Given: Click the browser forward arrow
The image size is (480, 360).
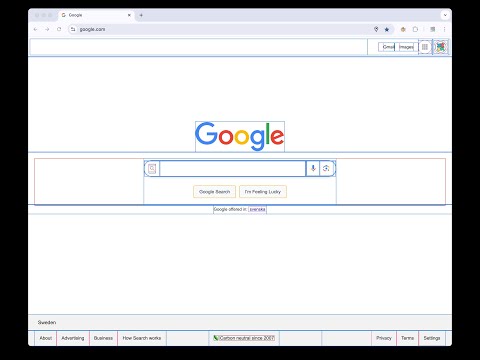Looking at the screenshot, I should pyautogui.click(x=47, y=29).
